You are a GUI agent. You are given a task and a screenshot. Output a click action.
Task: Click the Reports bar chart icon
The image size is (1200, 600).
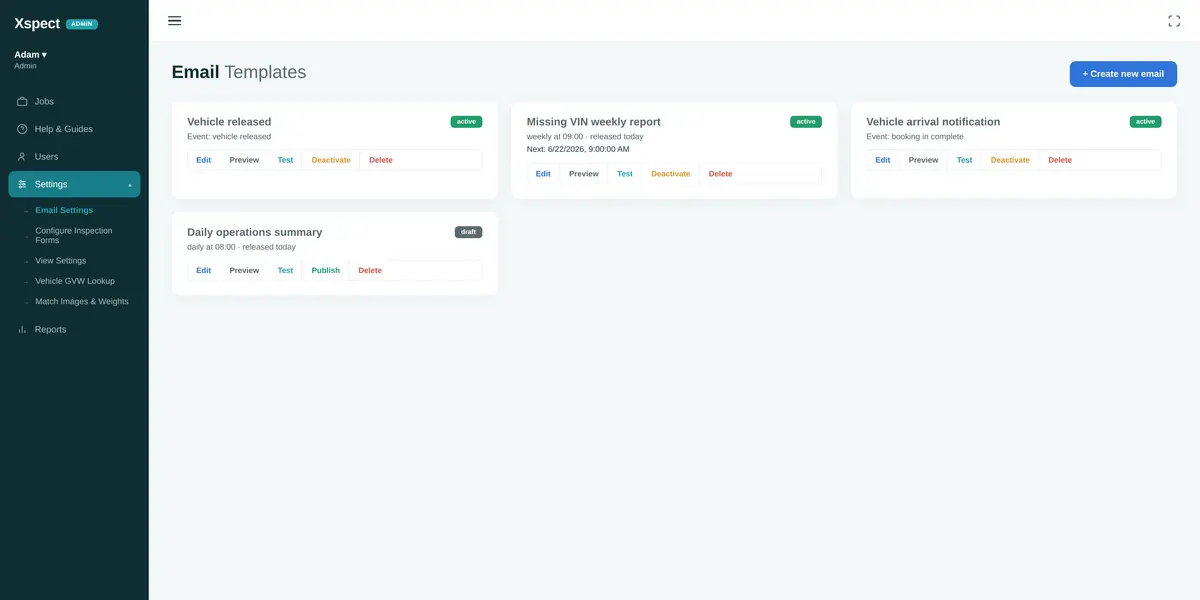22,329
